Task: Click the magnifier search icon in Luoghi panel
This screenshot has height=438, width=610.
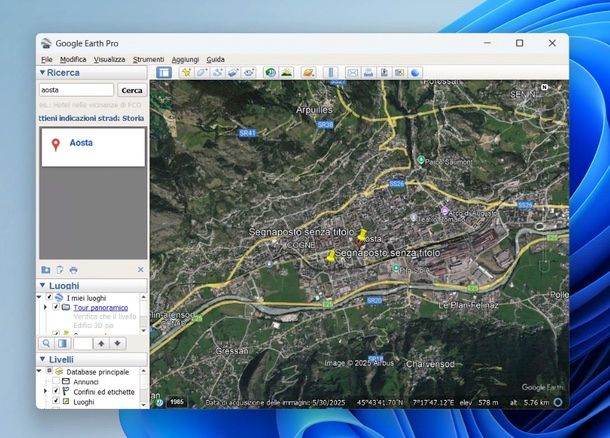Action: coord(46,343)
